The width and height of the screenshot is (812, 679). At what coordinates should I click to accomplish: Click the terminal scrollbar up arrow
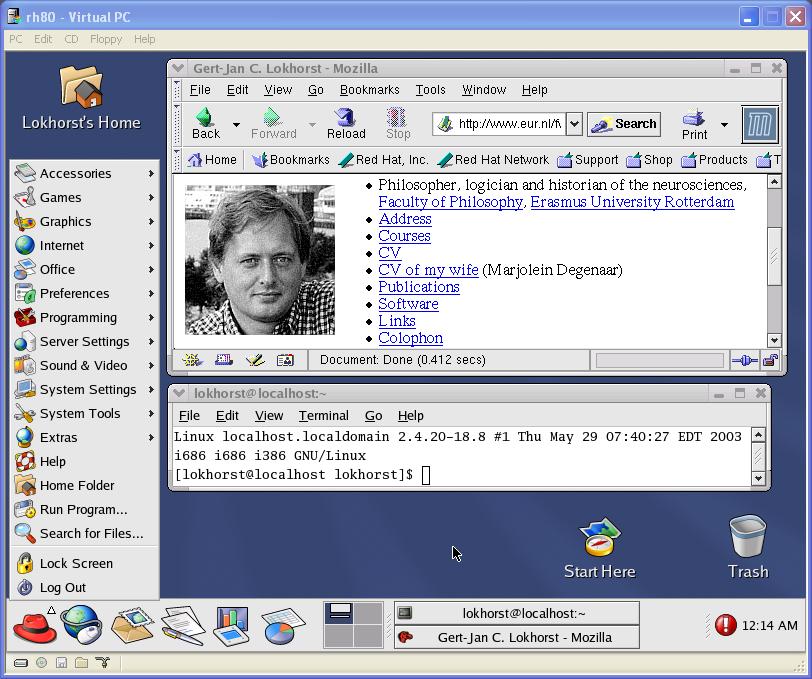[x=758, y=435]
